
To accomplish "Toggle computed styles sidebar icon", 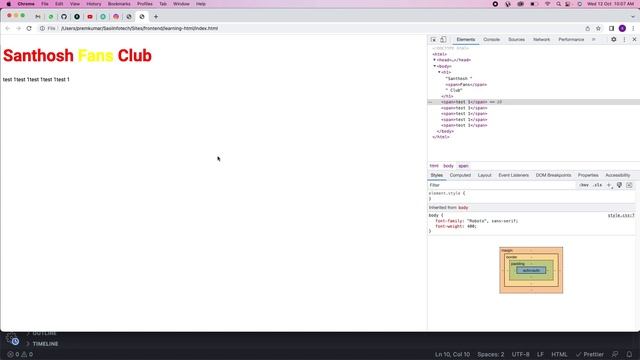I will pyautogui.click(x=629, y=185).
